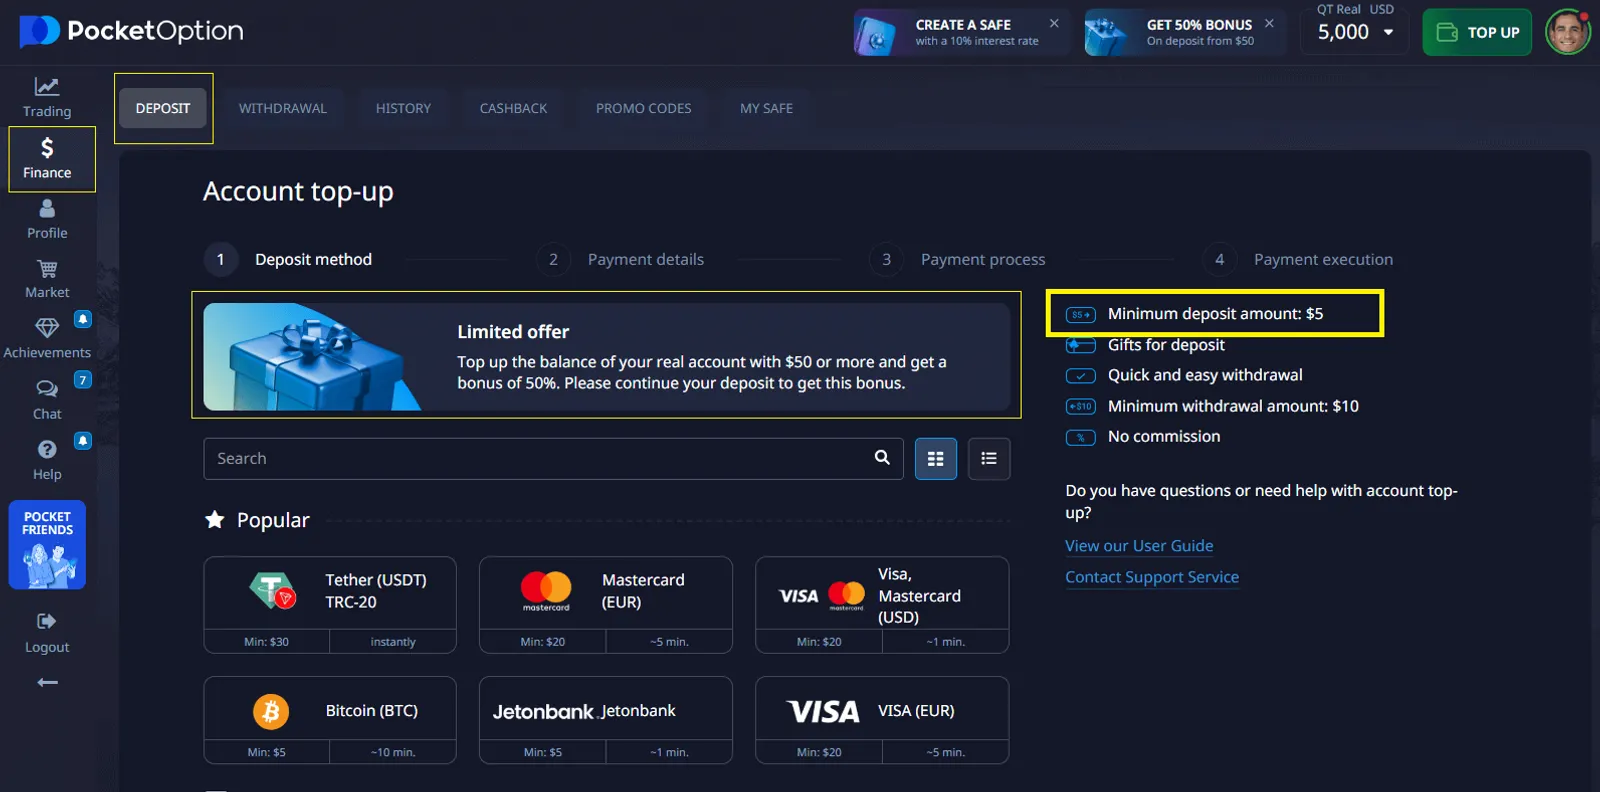Open the Market shopping cart icon
Viewport: 1600px width, 792px height.
[47, 270]
